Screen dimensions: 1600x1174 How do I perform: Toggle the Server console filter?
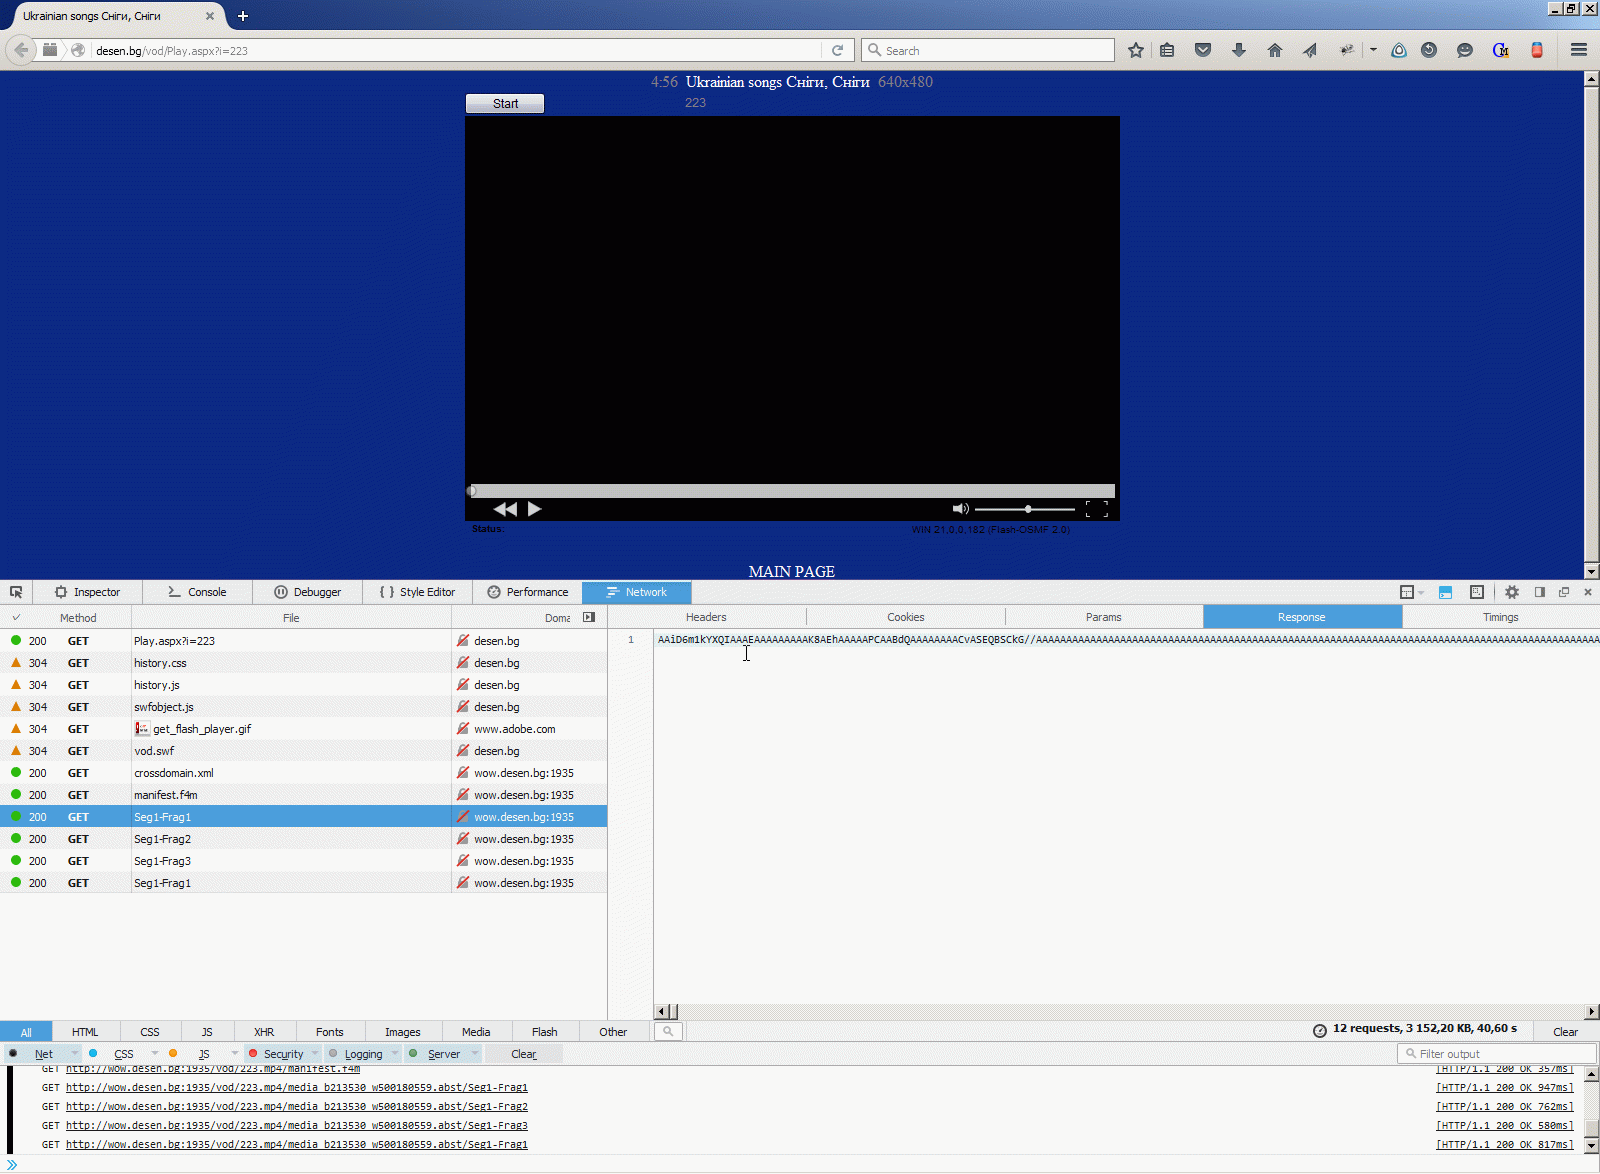point(444,1054)
